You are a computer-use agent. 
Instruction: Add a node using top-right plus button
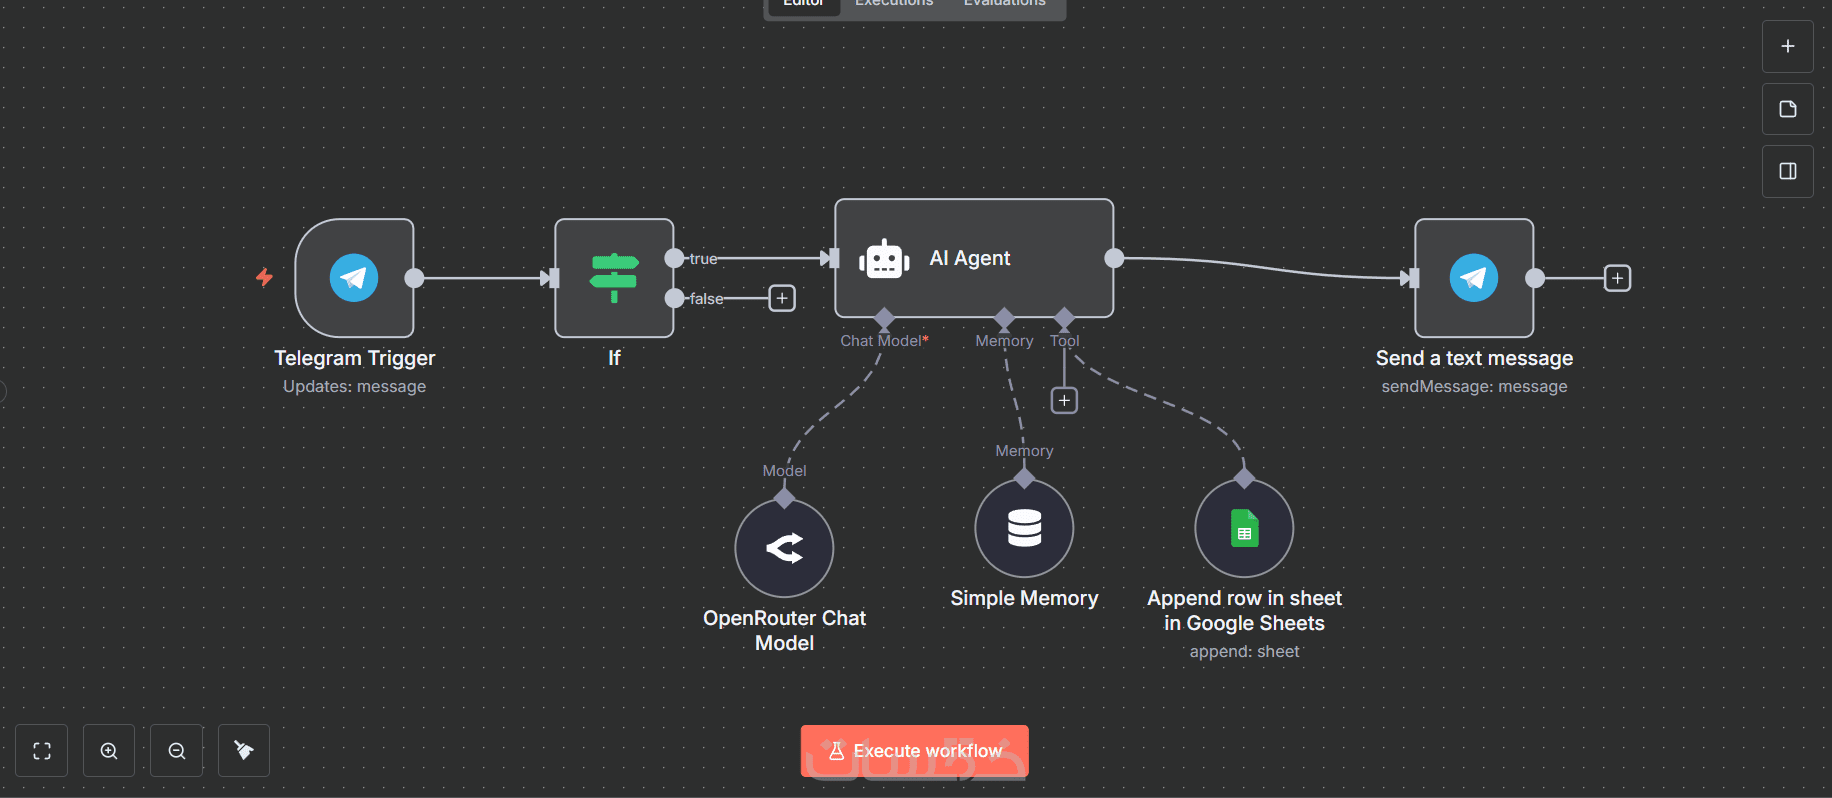click(x=1788, y=47)
